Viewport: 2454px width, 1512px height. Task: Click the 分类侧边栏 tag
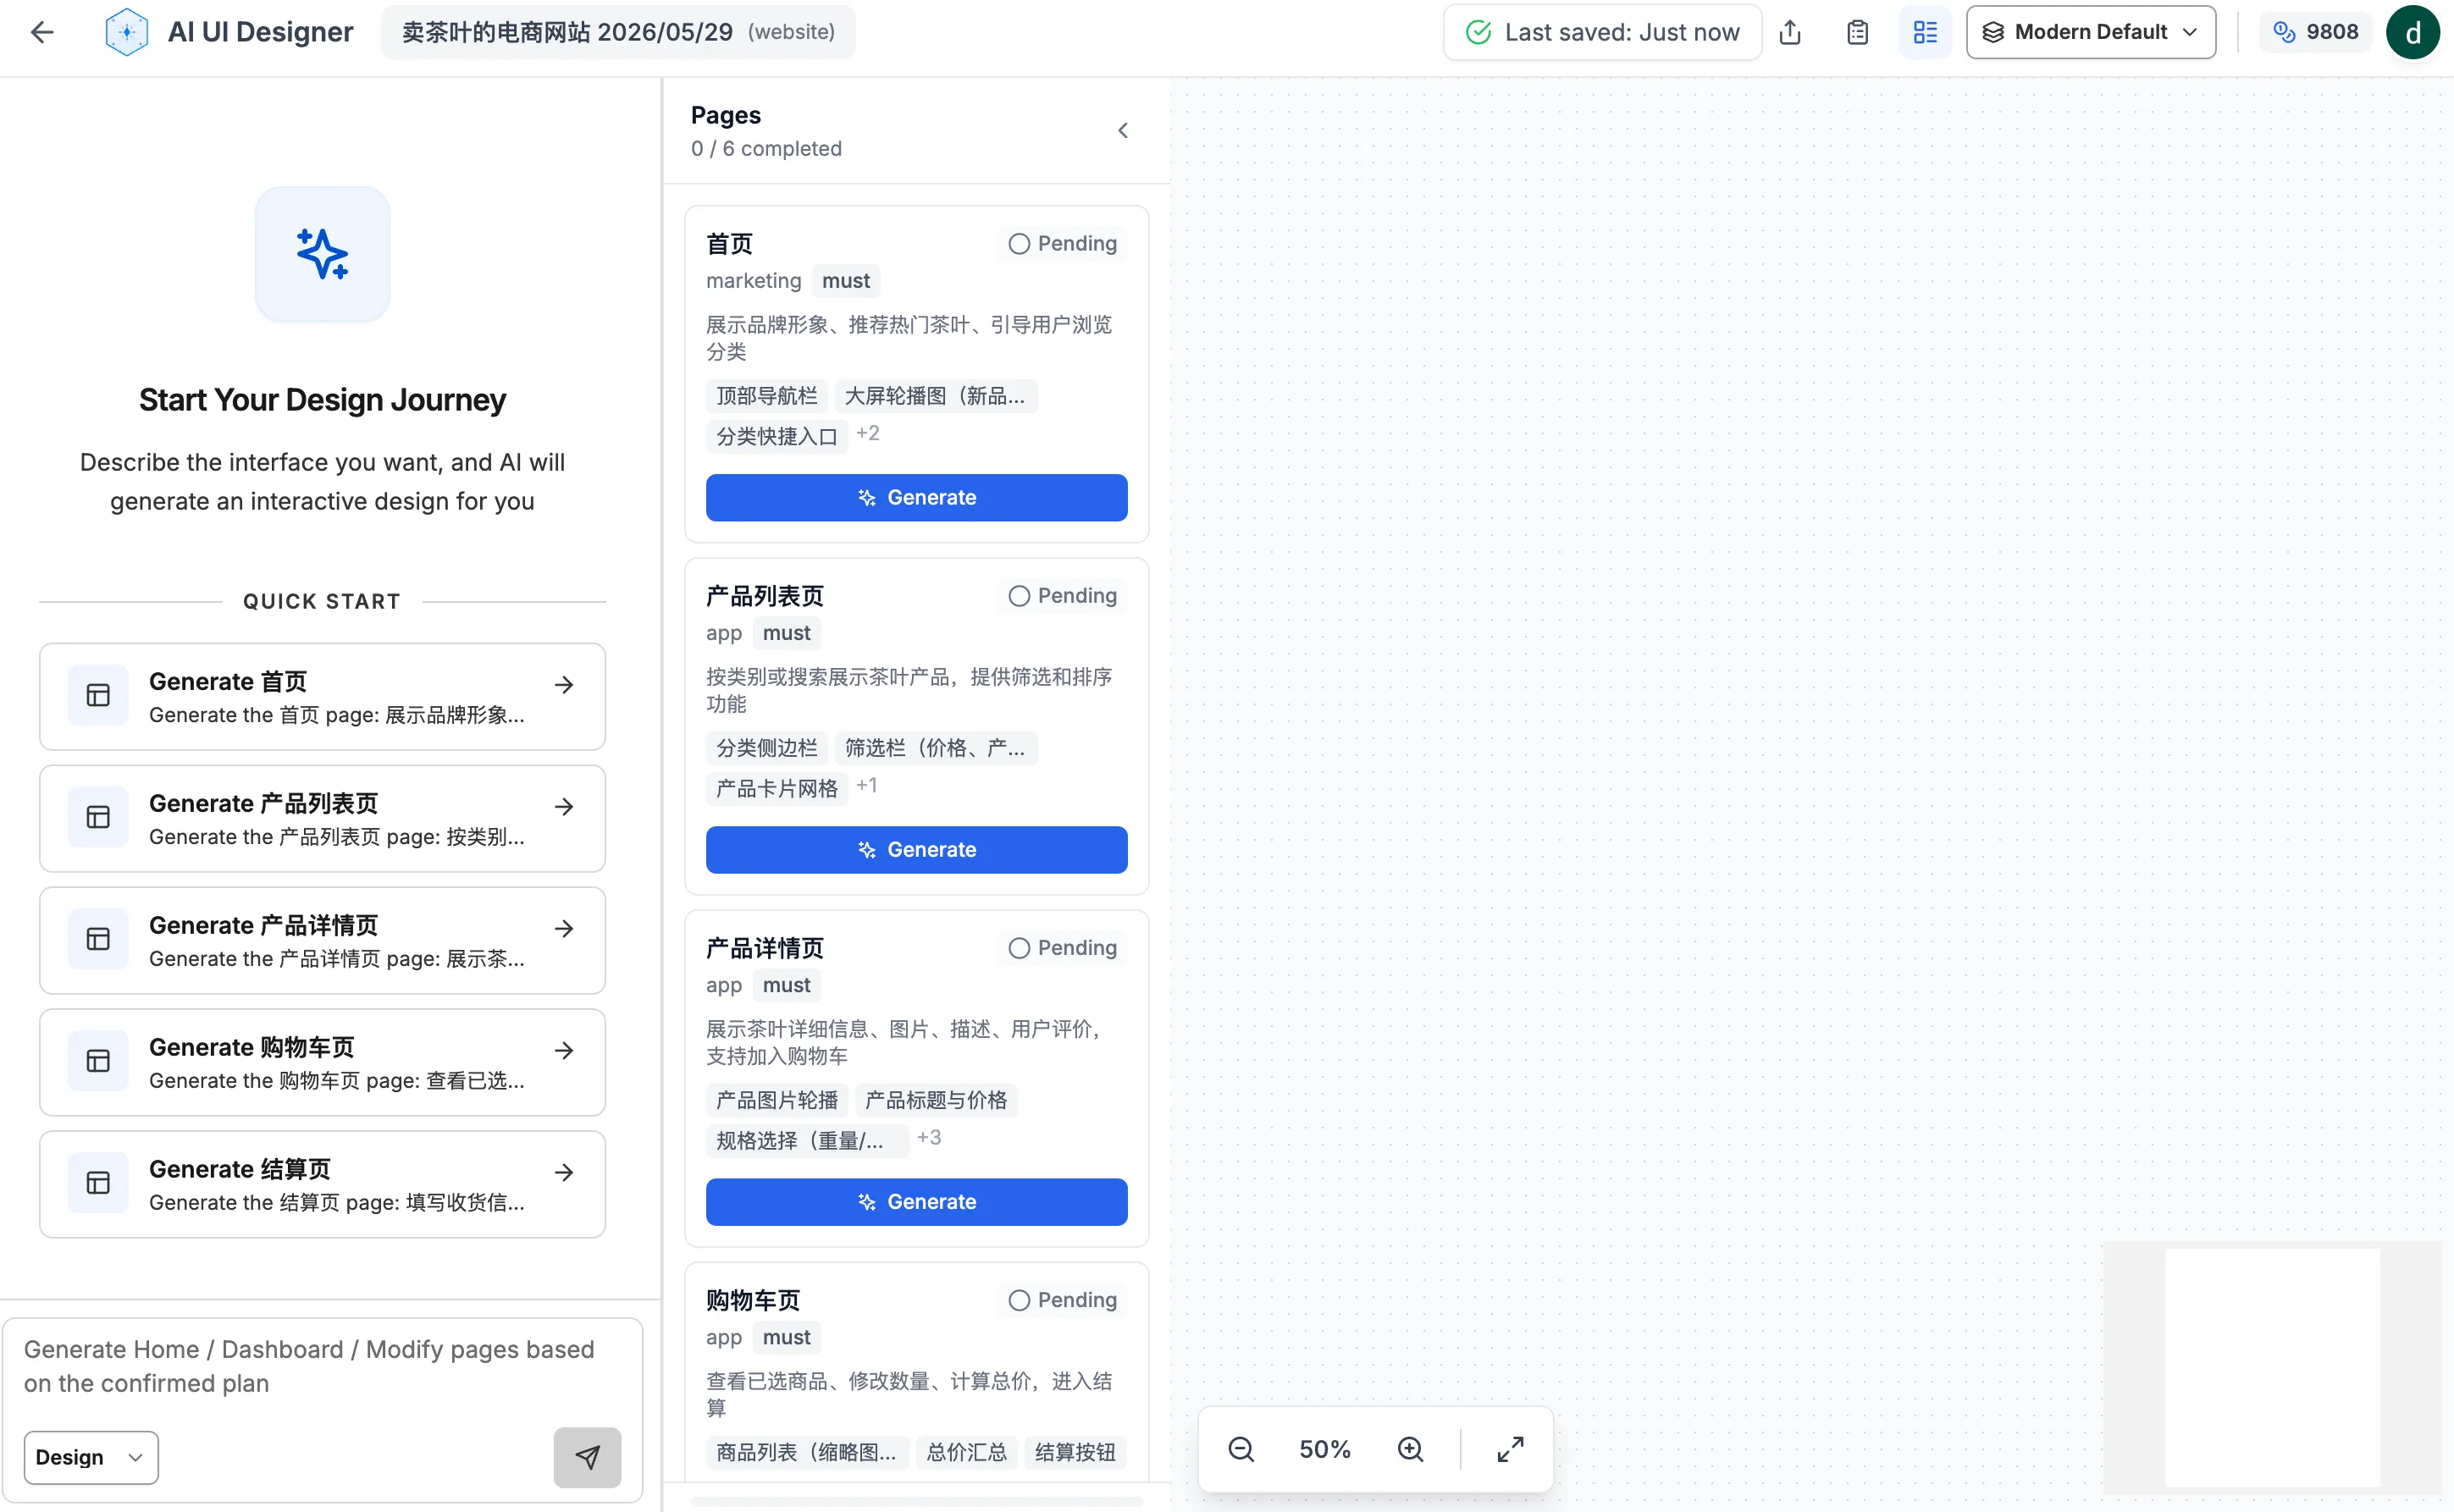click(x=767, y=748)
